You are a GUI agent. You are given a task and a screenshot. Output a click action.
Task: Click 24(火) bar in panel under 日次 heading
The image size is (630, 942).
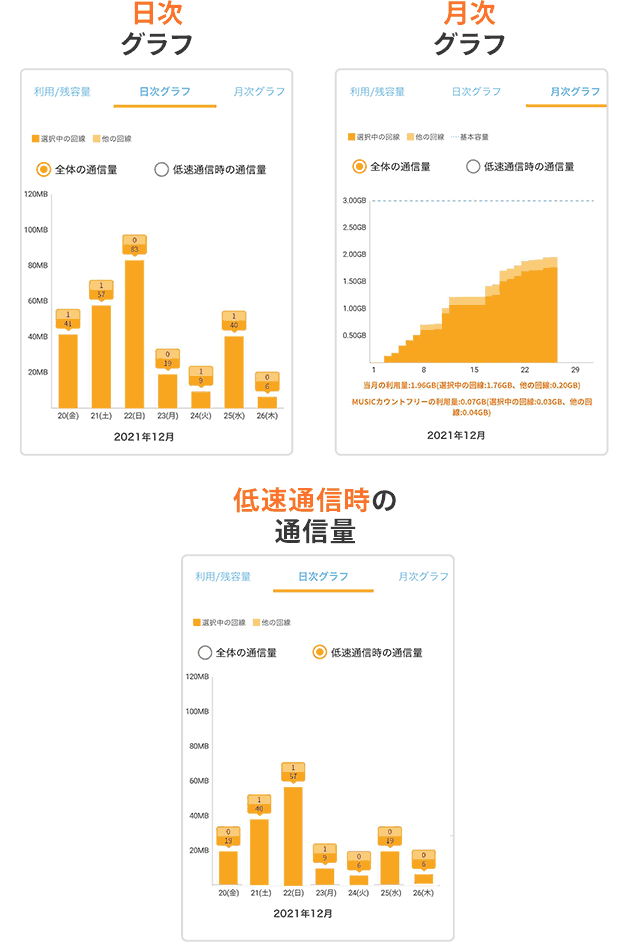[x=201, y=400]
